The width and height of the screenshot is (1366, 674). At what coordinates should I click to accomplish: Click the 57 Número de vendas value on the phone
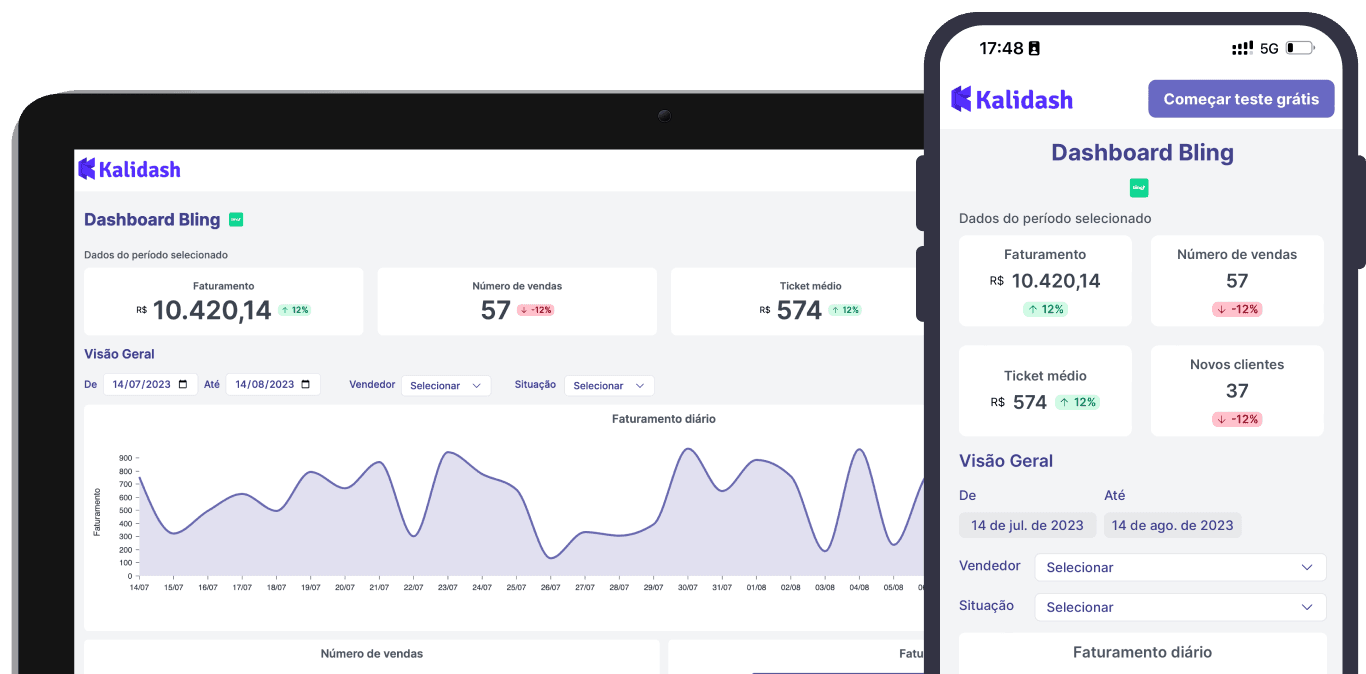(1237, 281)
